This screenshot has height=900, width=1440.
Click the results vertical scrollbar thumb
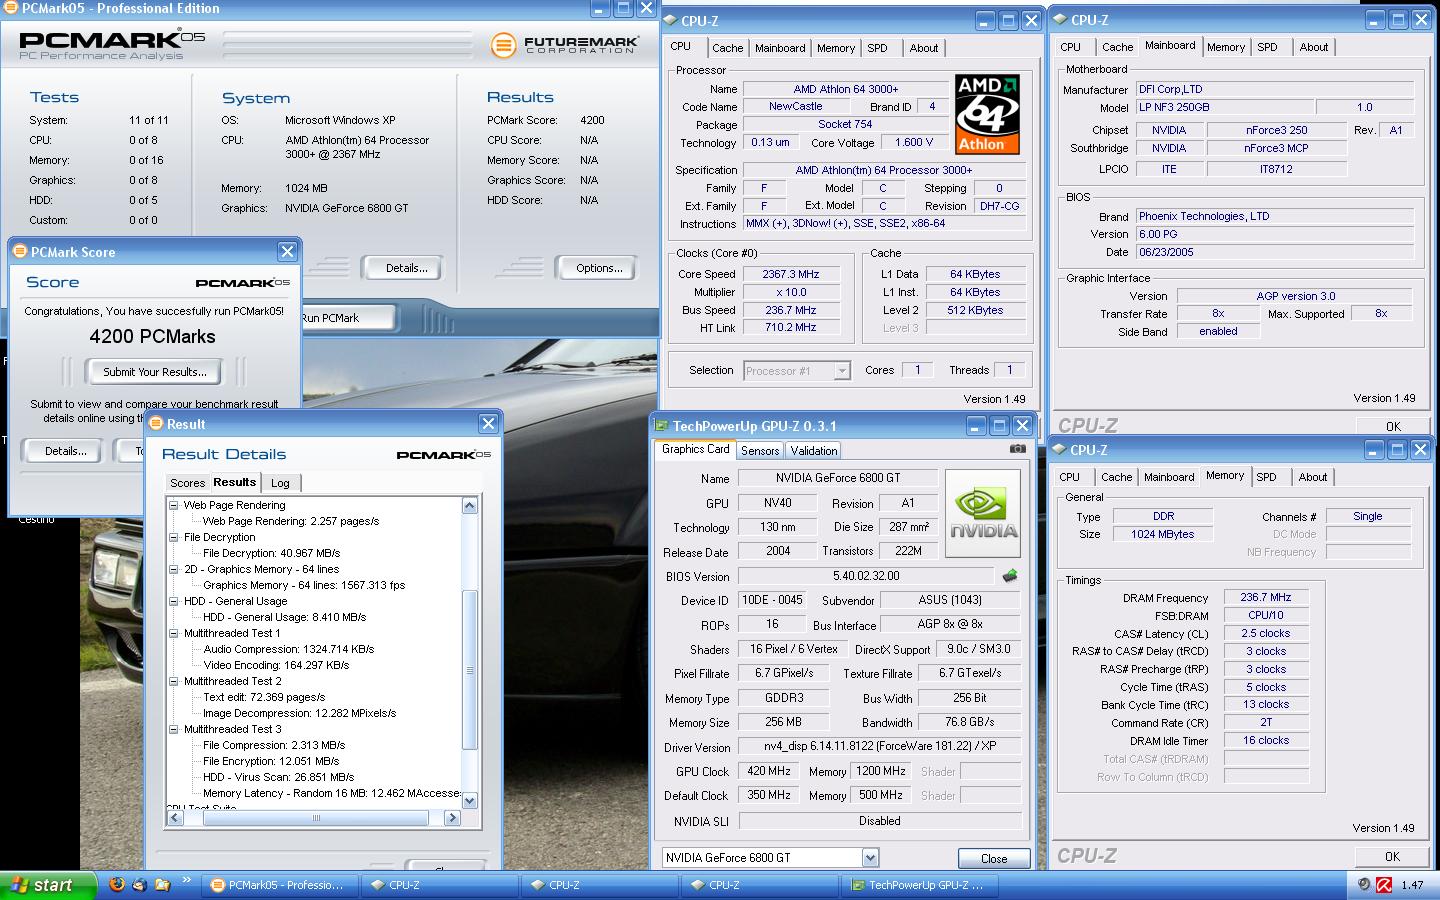point(470,670)
